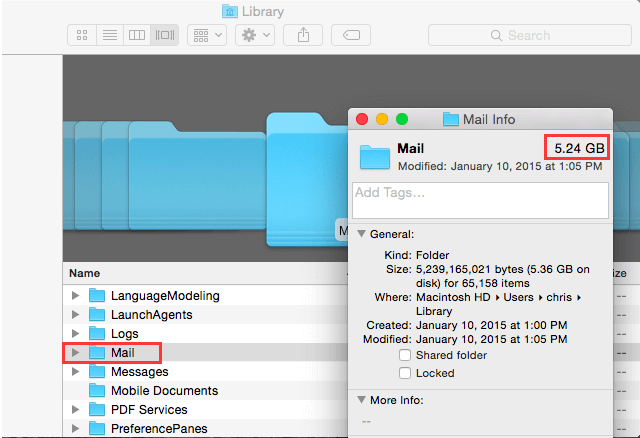Click the Kind: Folder value
This screenshot has height=438, width=640.
[x=432, y=255]
